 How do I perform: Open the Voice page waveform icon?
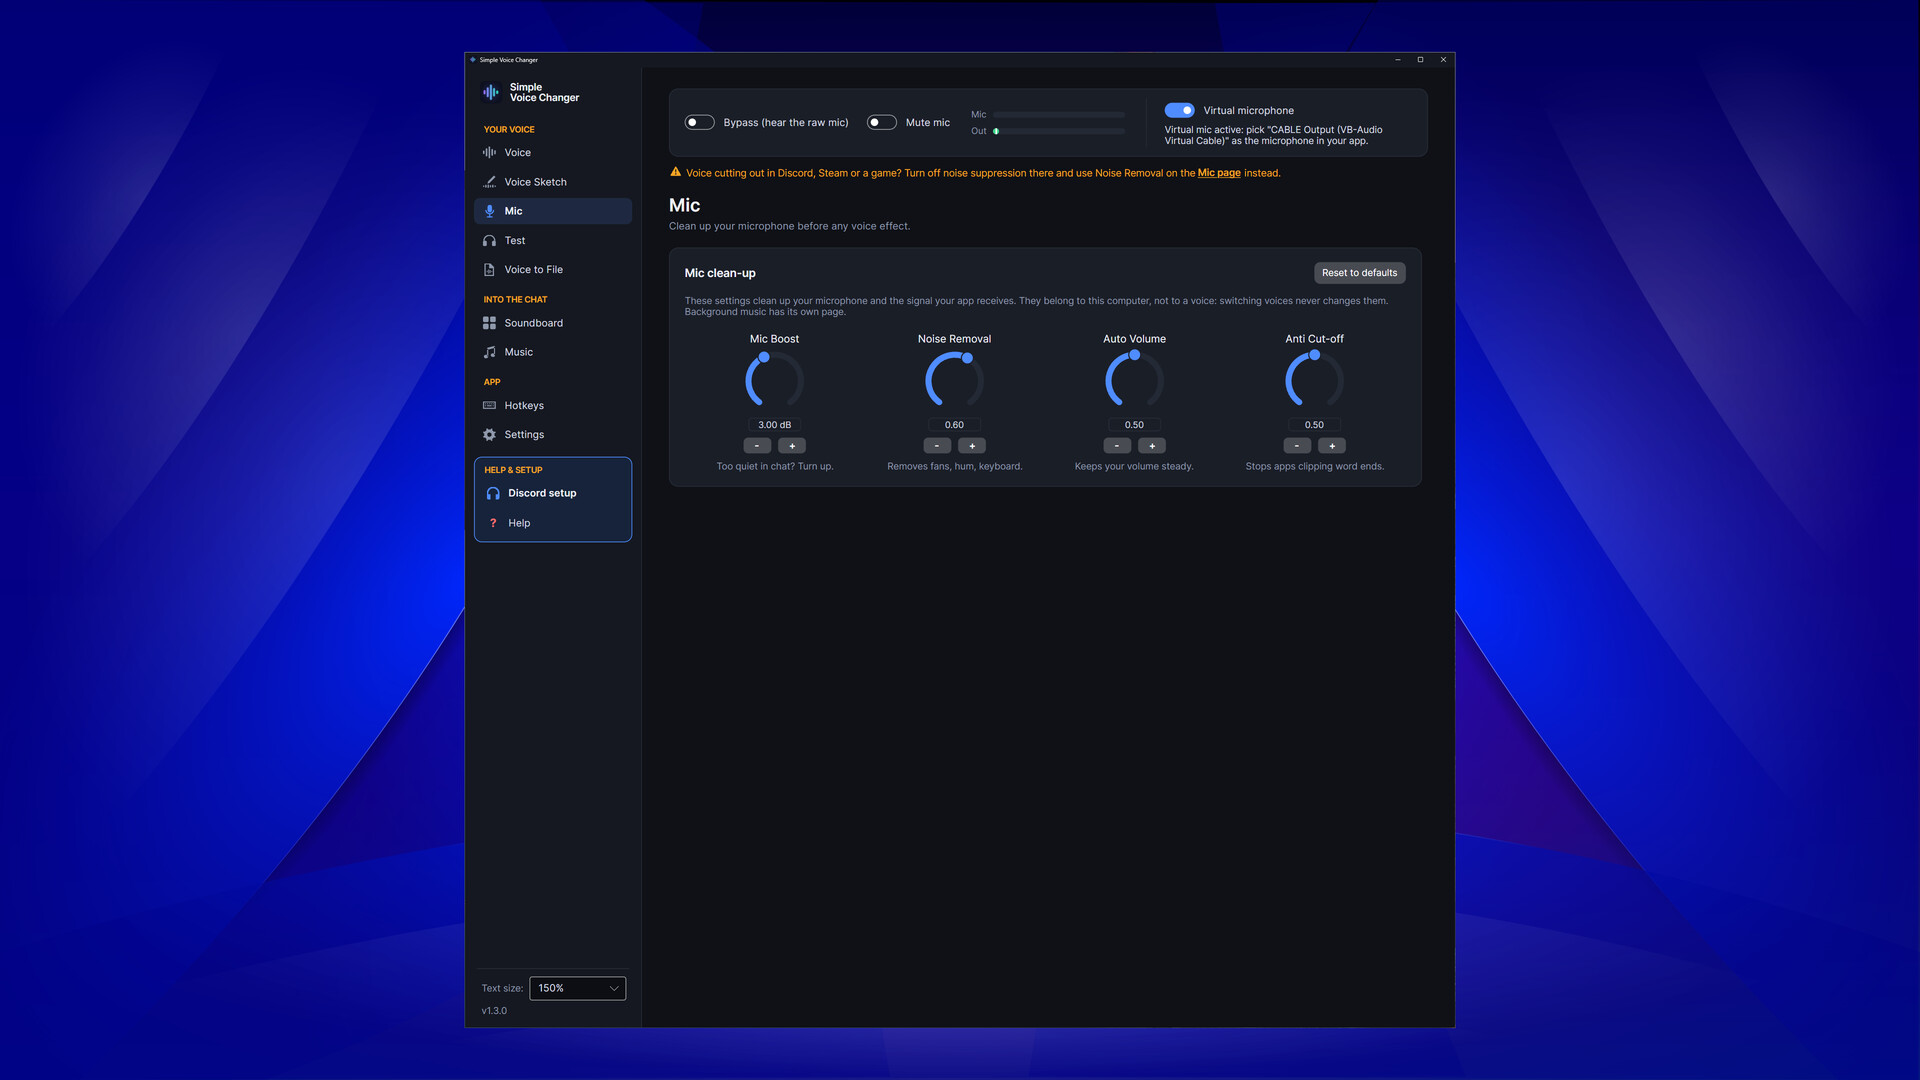tap(489, 153)
